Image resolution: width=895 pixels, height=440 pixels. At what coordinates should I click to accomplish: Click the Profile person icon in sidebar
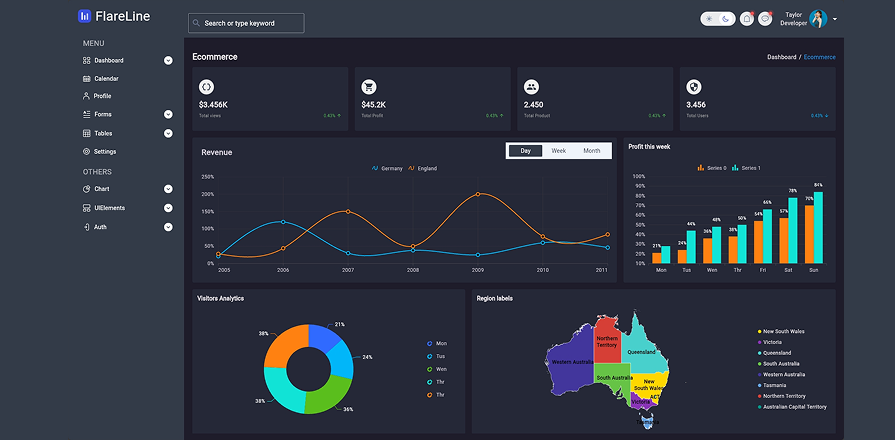click(87, 96)
